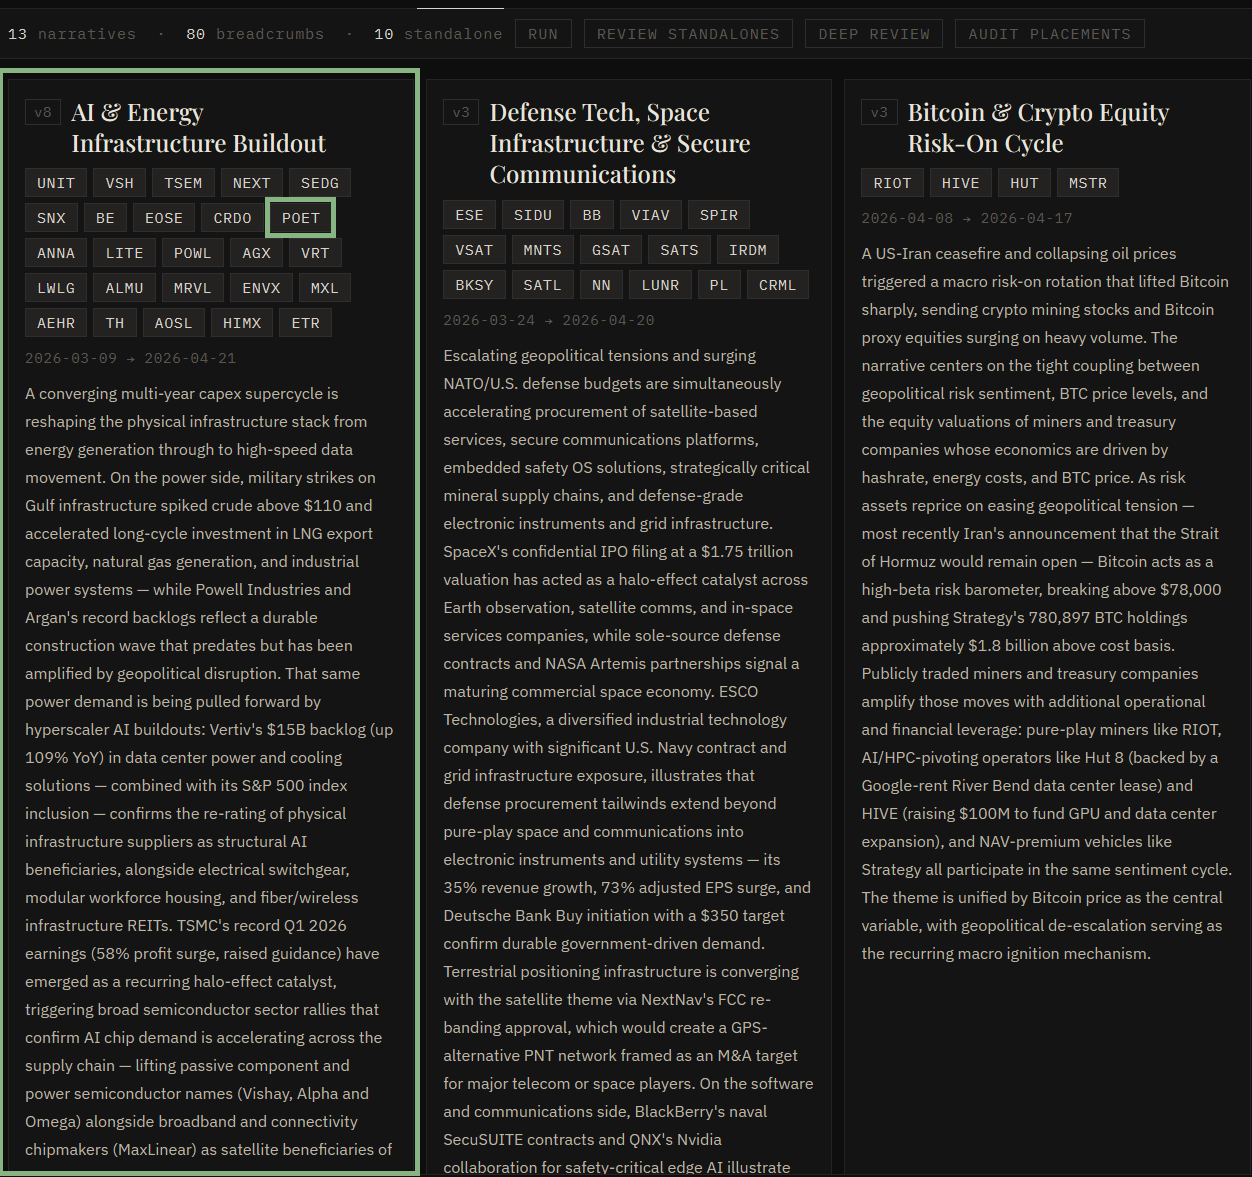Choose the LUNR ticker tag
The height and width of the screenshot is (1177, 1252).
pyautogui.click(x=660, y=285)
